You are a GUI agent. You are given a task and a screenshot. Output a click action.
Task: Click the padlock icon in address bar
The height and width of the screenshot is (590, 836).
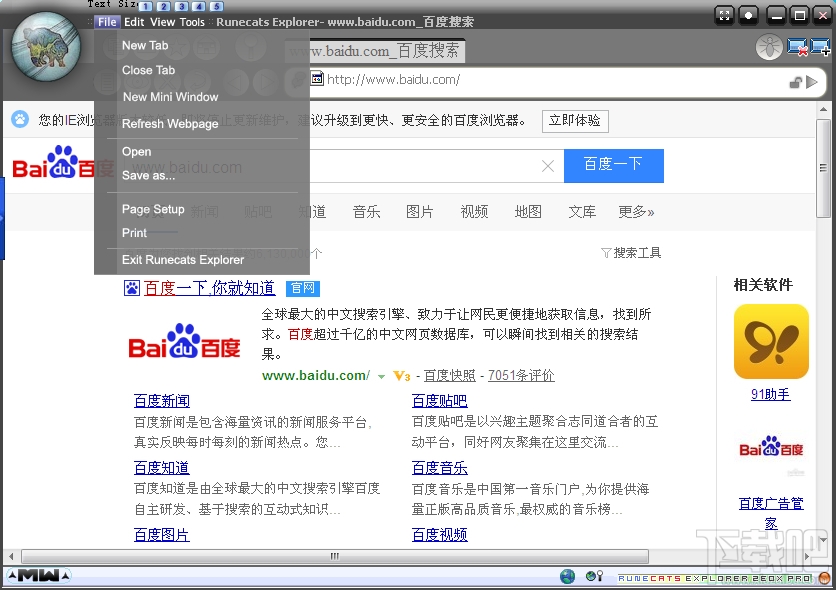795,82
